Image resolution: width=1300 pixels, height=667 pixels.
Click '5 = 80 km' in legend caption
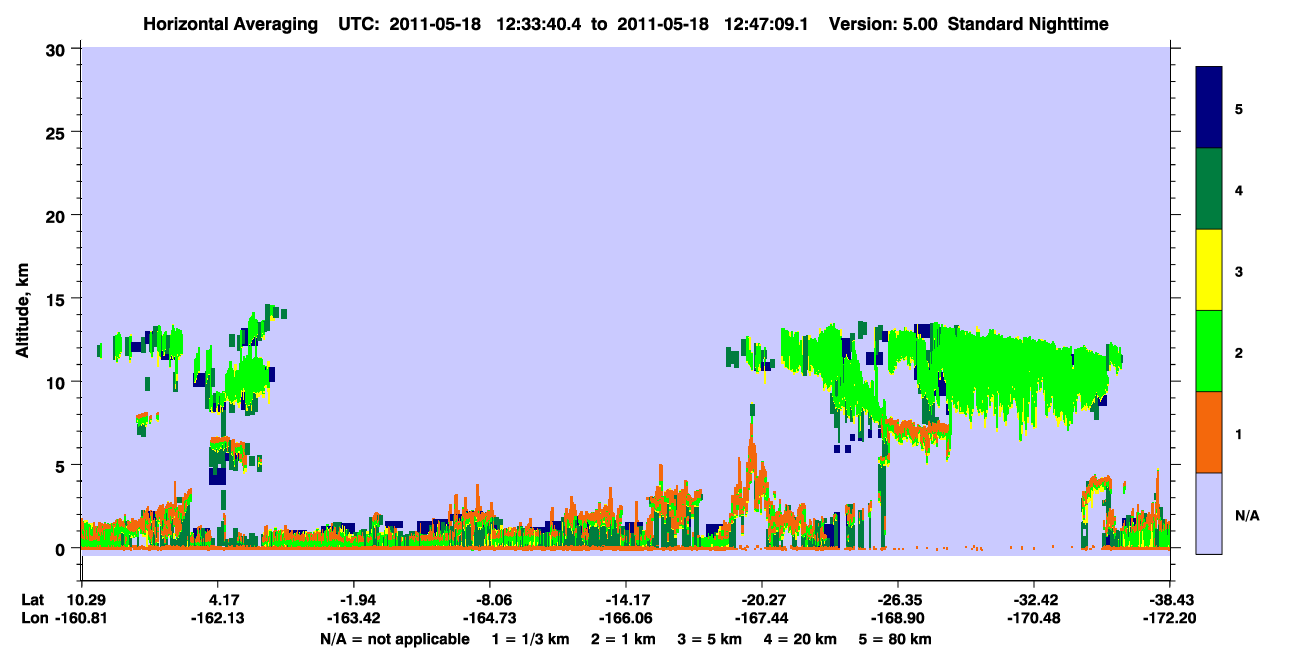[897, 638]
